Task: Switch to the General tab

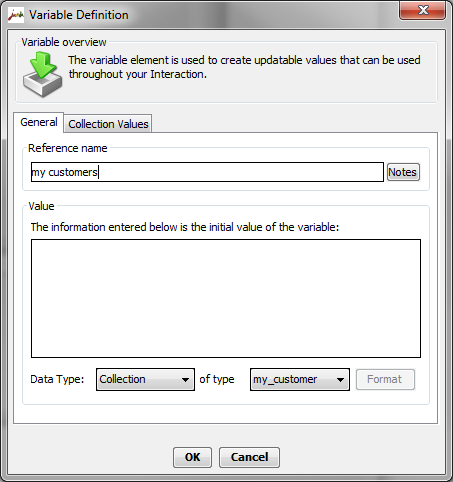Action: (39, 122)
